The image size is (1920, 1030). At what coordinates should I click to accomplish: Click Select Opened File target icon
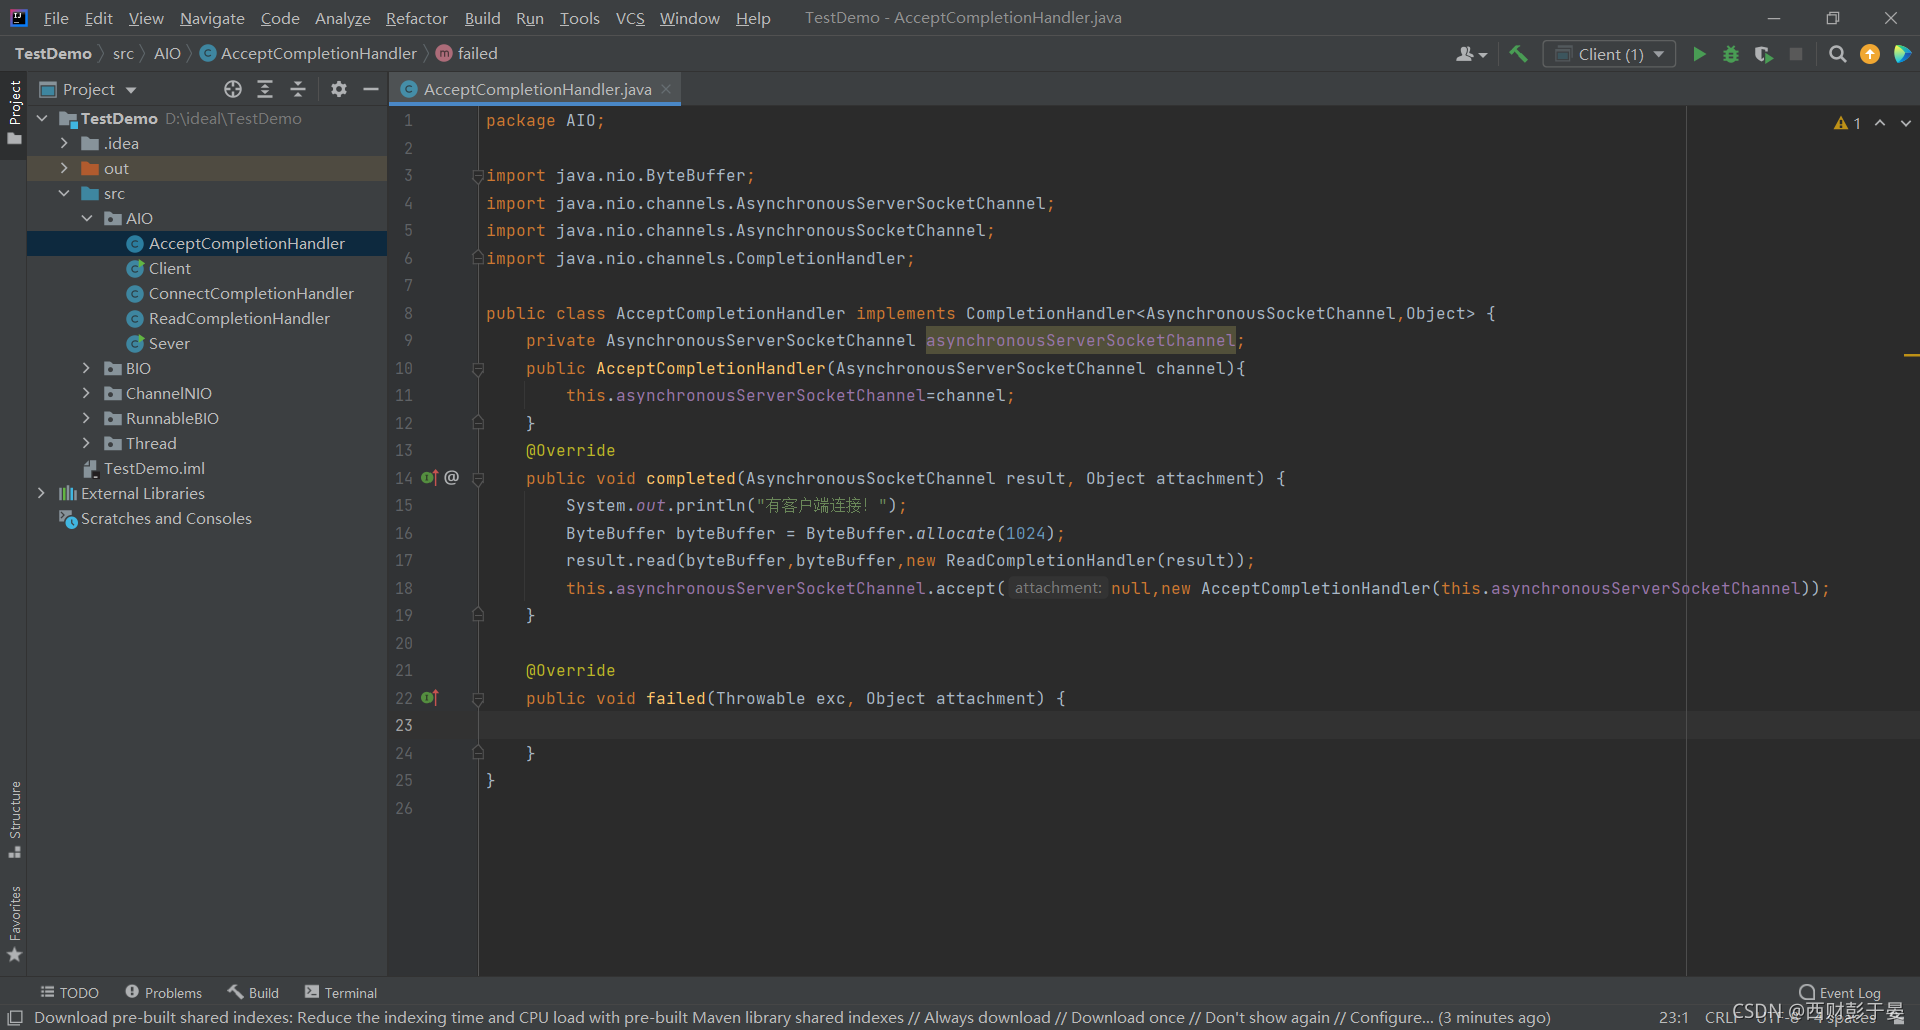coord(233,89)
